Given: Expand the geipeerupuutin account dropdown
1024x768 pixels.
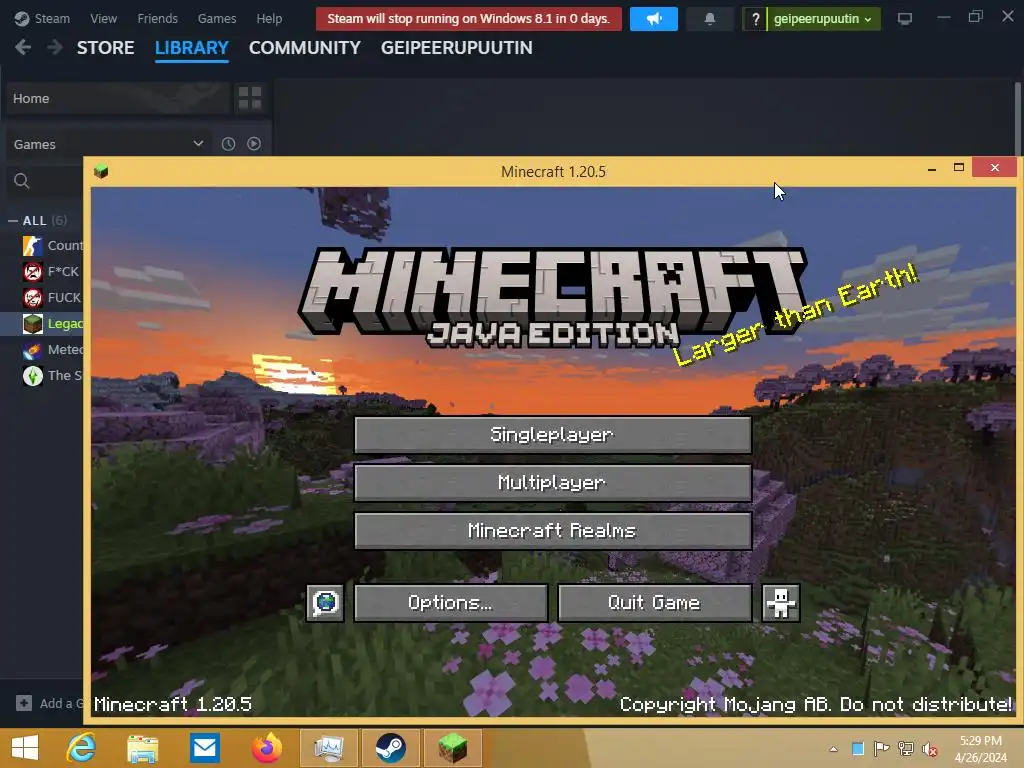Looking at the screenshot, I should 823,19.
